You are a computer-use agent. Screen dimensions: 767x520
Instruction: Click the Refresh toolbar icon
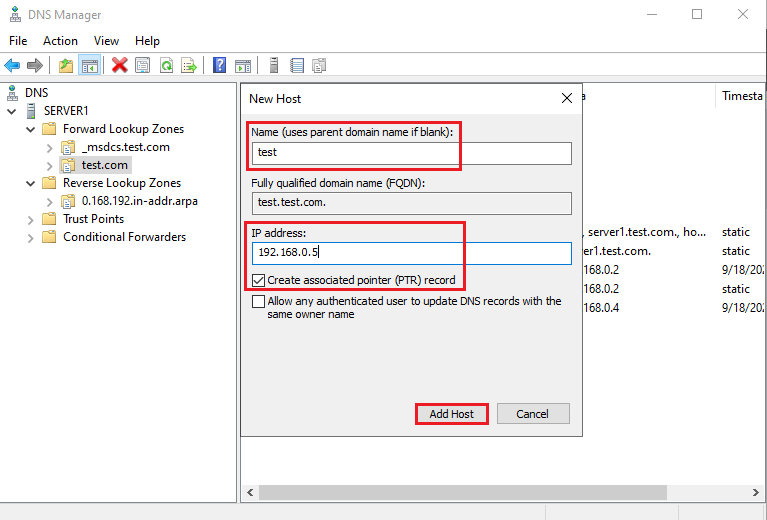coord(165,66)
